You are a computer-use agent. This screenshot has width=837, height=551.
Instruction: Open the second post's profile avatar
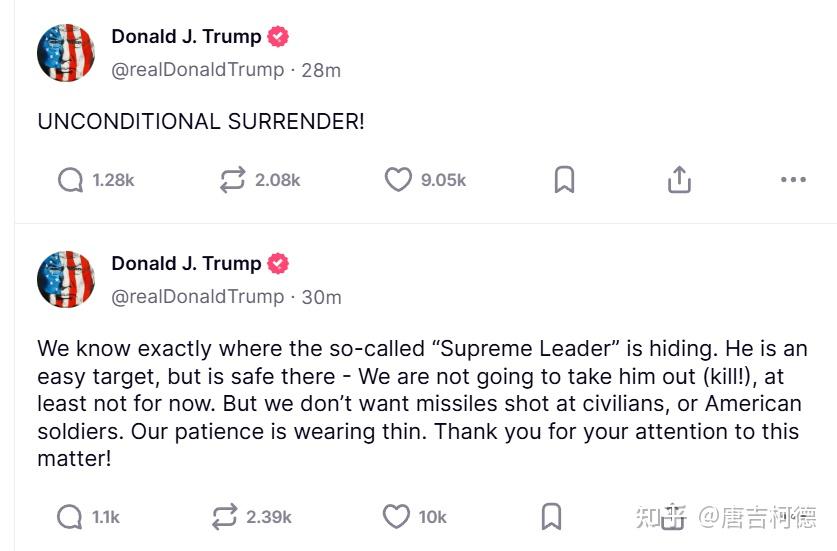[66, 279]
